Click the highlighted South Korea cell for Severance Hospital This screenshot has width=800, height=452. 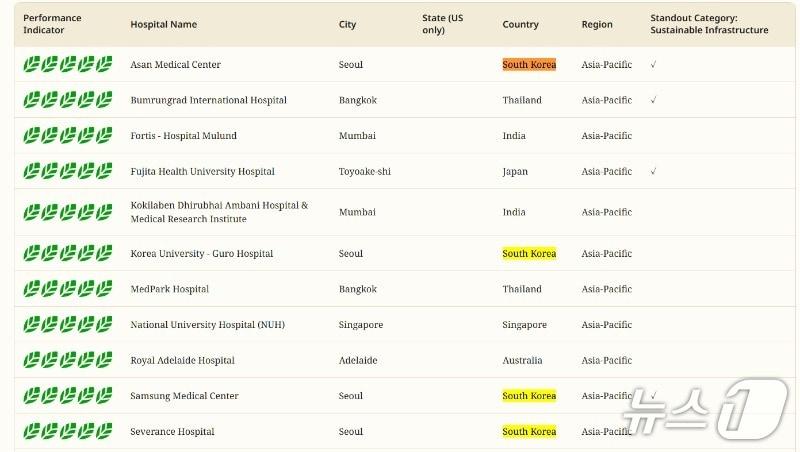pyautogui.click(x=529, y=431)
